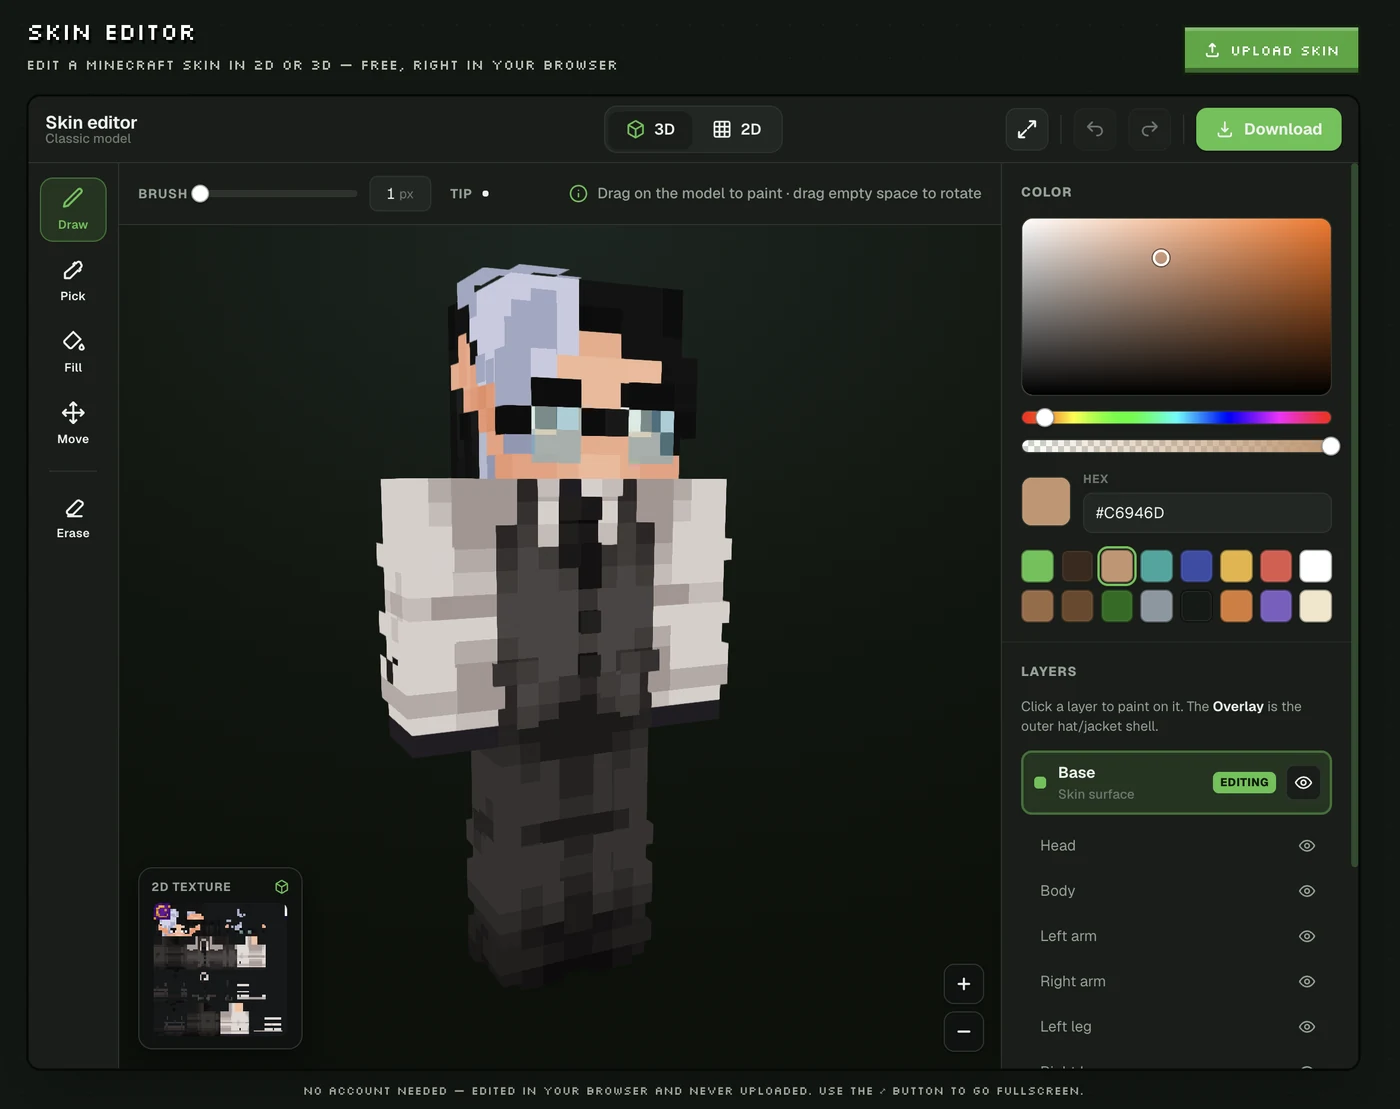This screenshot has height=1109, width=1400.
Task: Pick the orange palette swatch
Action: click(x=1236, y=606)
